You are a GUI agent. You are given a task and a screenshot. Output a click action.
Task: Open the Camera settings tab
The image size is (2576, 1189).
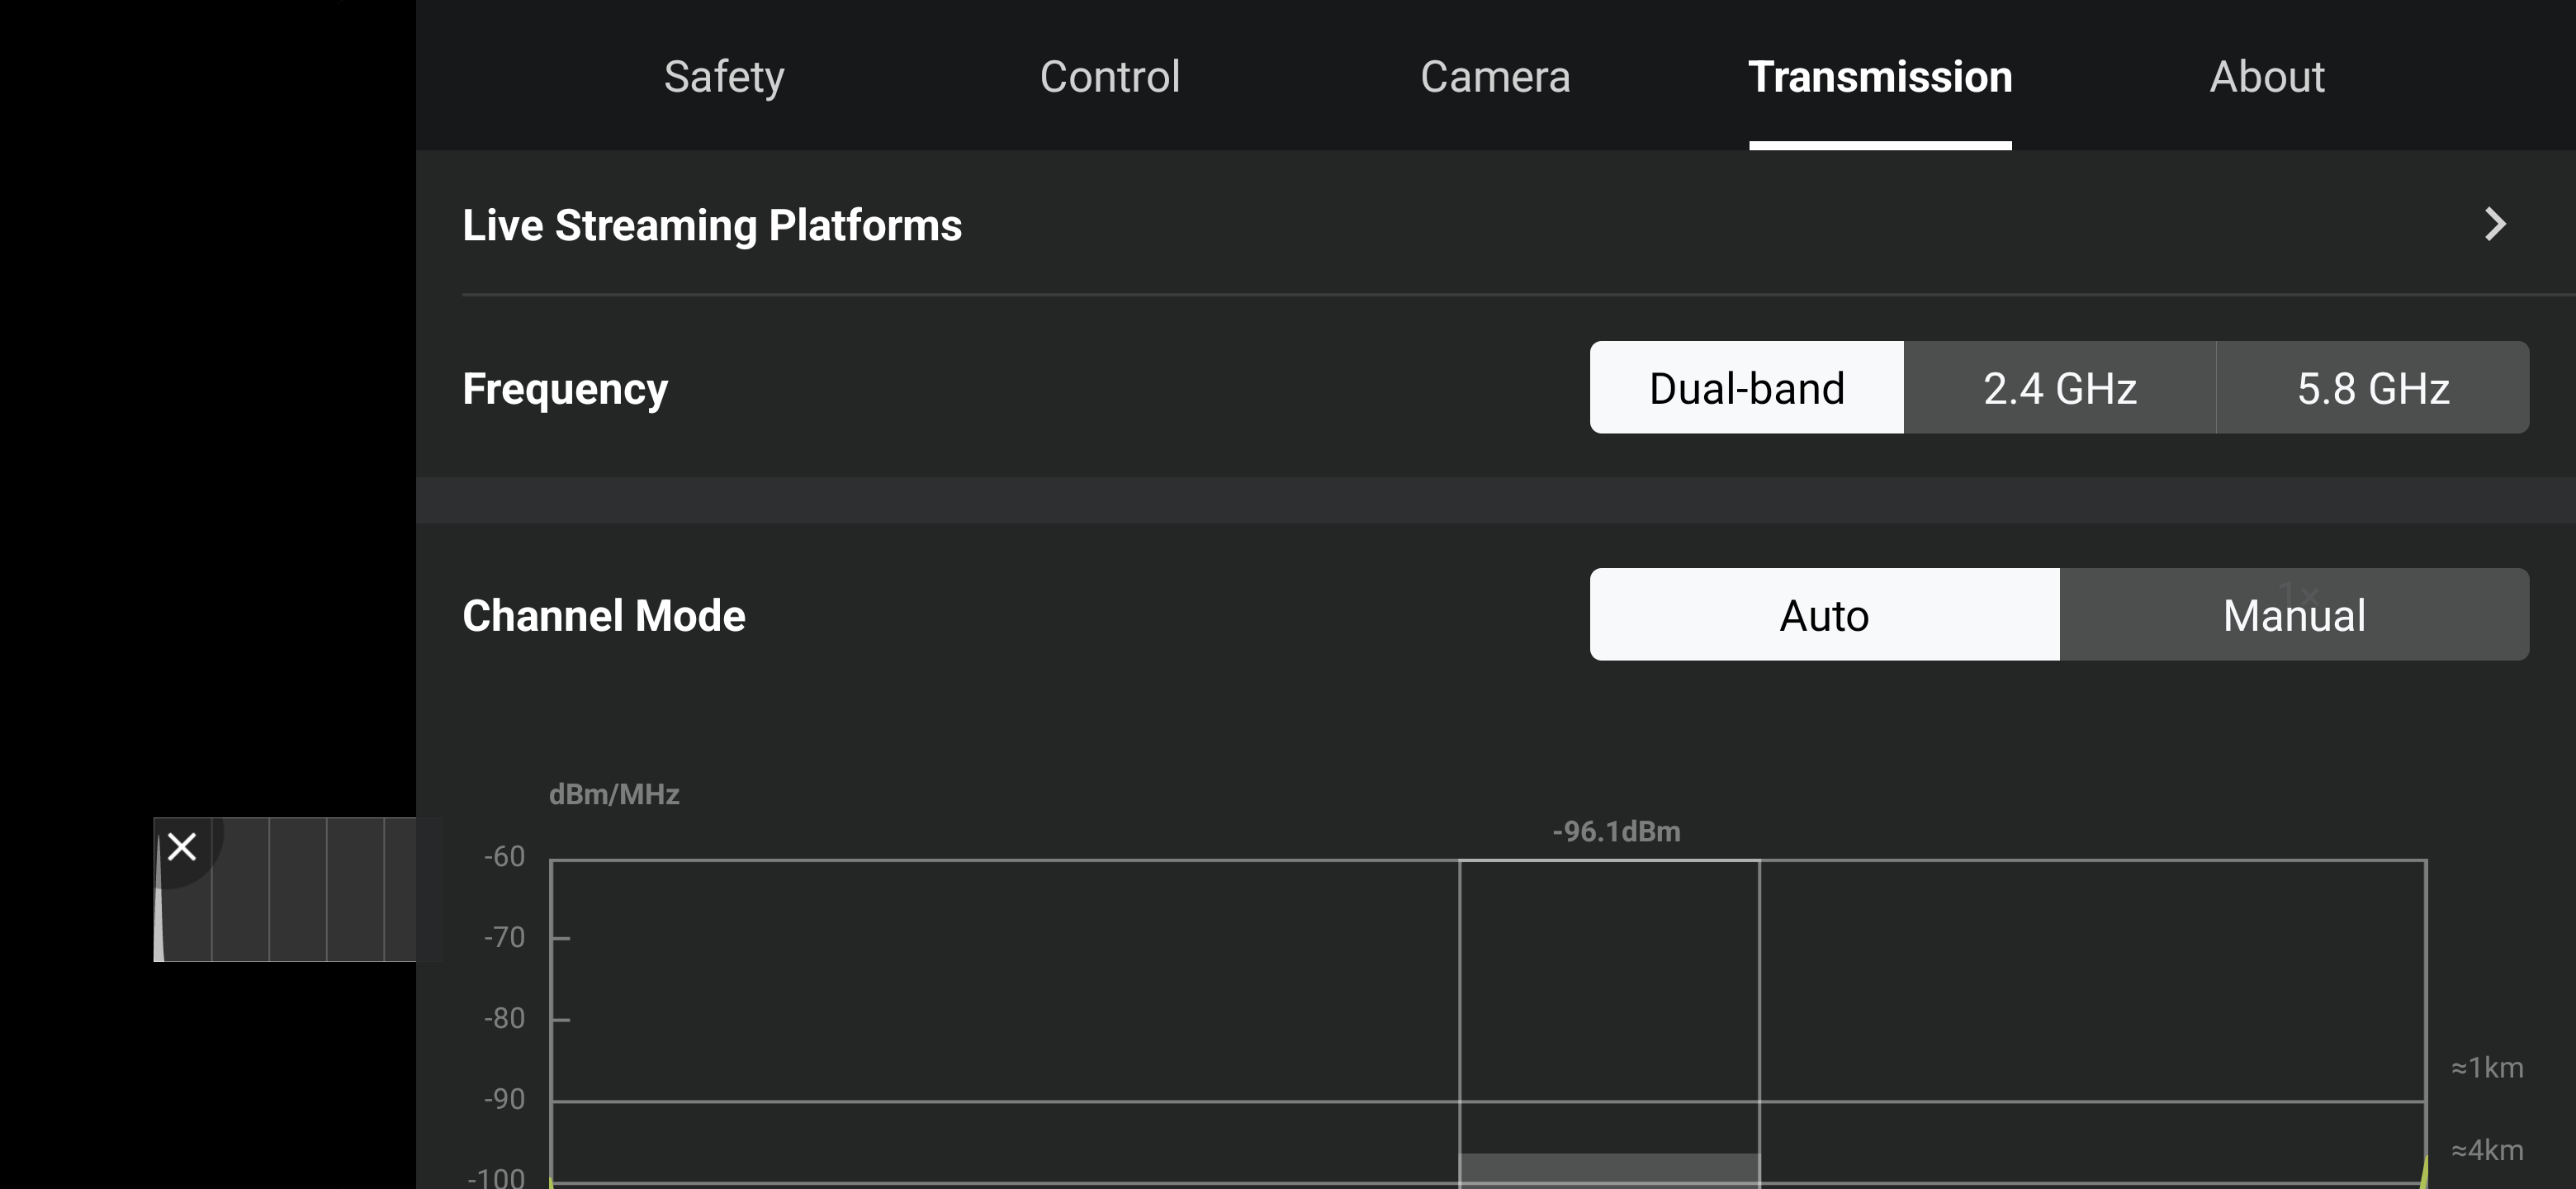click(1495, 77)
